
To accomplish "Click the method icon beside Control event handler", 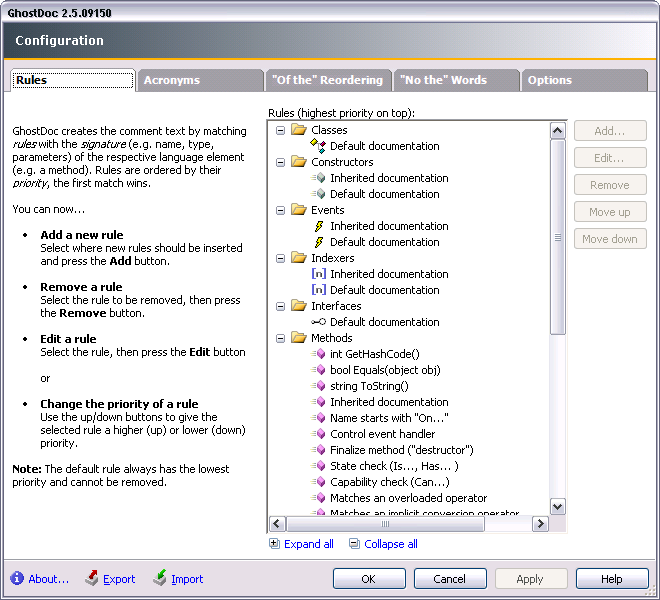I will pyautogui.click(x=319, y=434).
